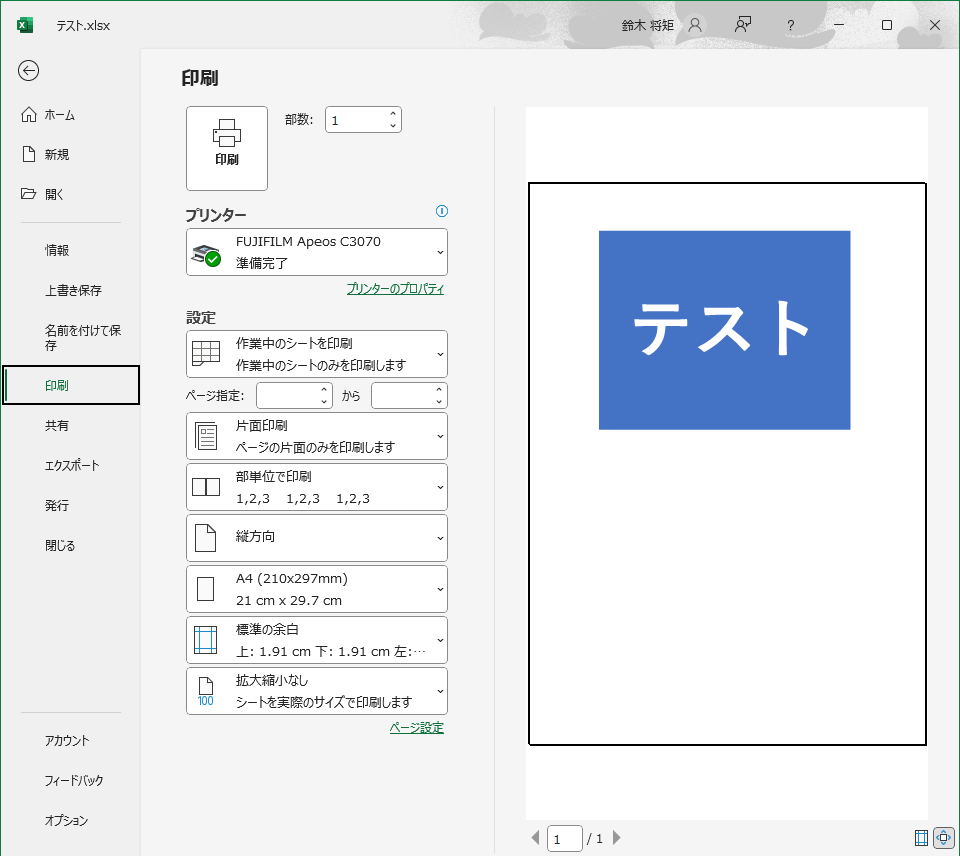Select 閉じる in sidebar

coord(70,545)
